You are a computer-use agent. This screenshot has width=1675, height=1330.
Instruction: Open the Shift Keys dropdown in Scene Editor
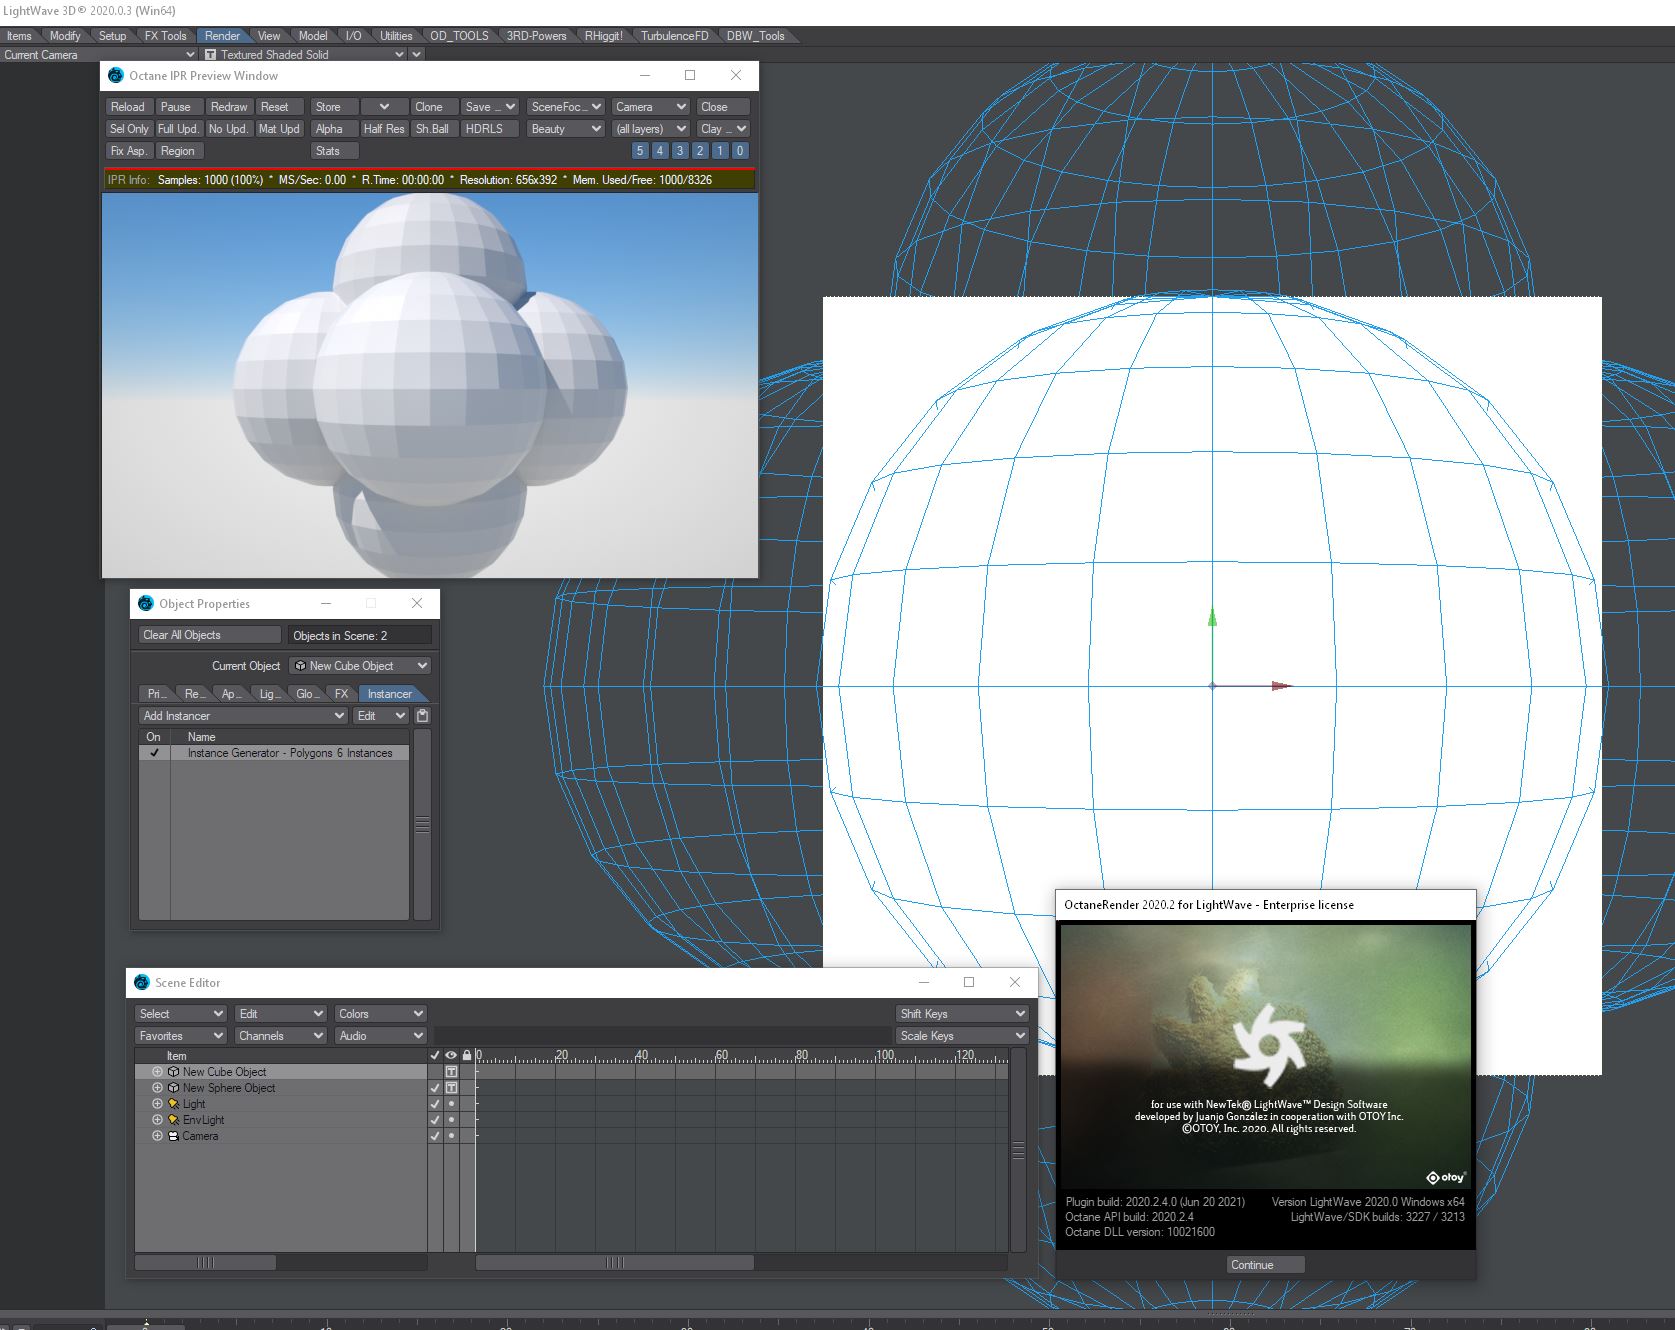(x=962, y=1014)
